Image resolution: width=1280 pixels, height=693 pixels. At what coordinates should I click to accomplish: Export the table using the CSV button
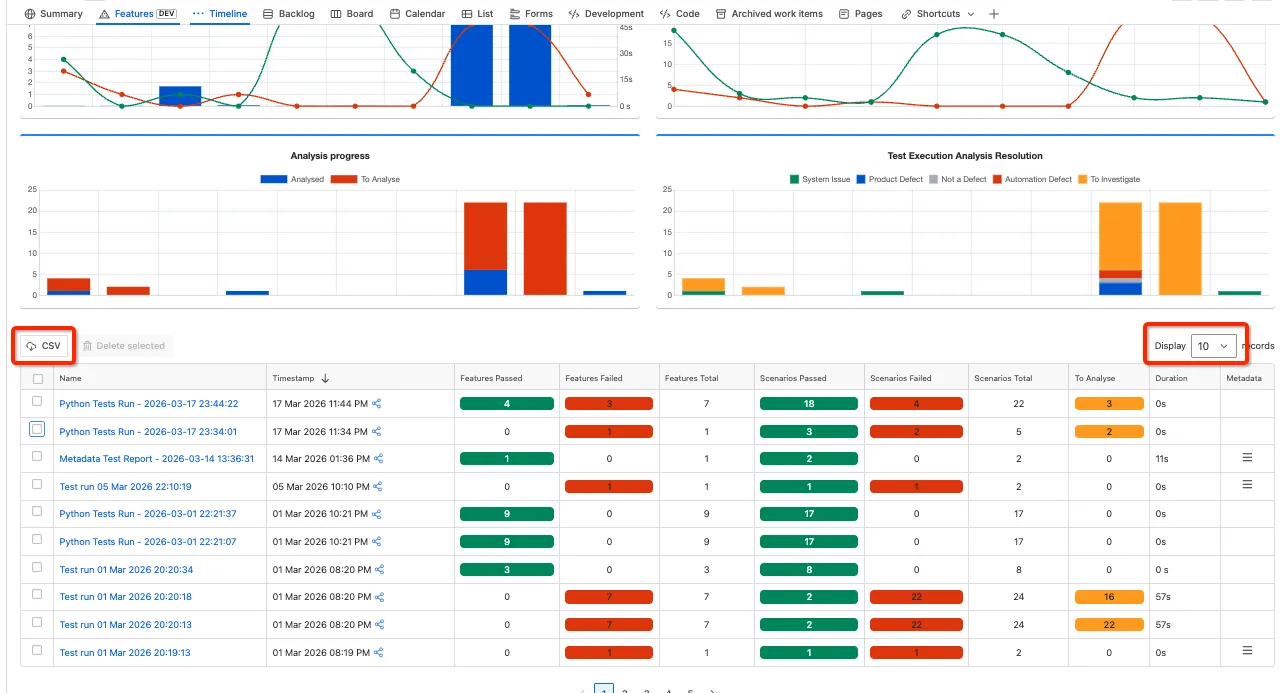[x=44, y=346]
